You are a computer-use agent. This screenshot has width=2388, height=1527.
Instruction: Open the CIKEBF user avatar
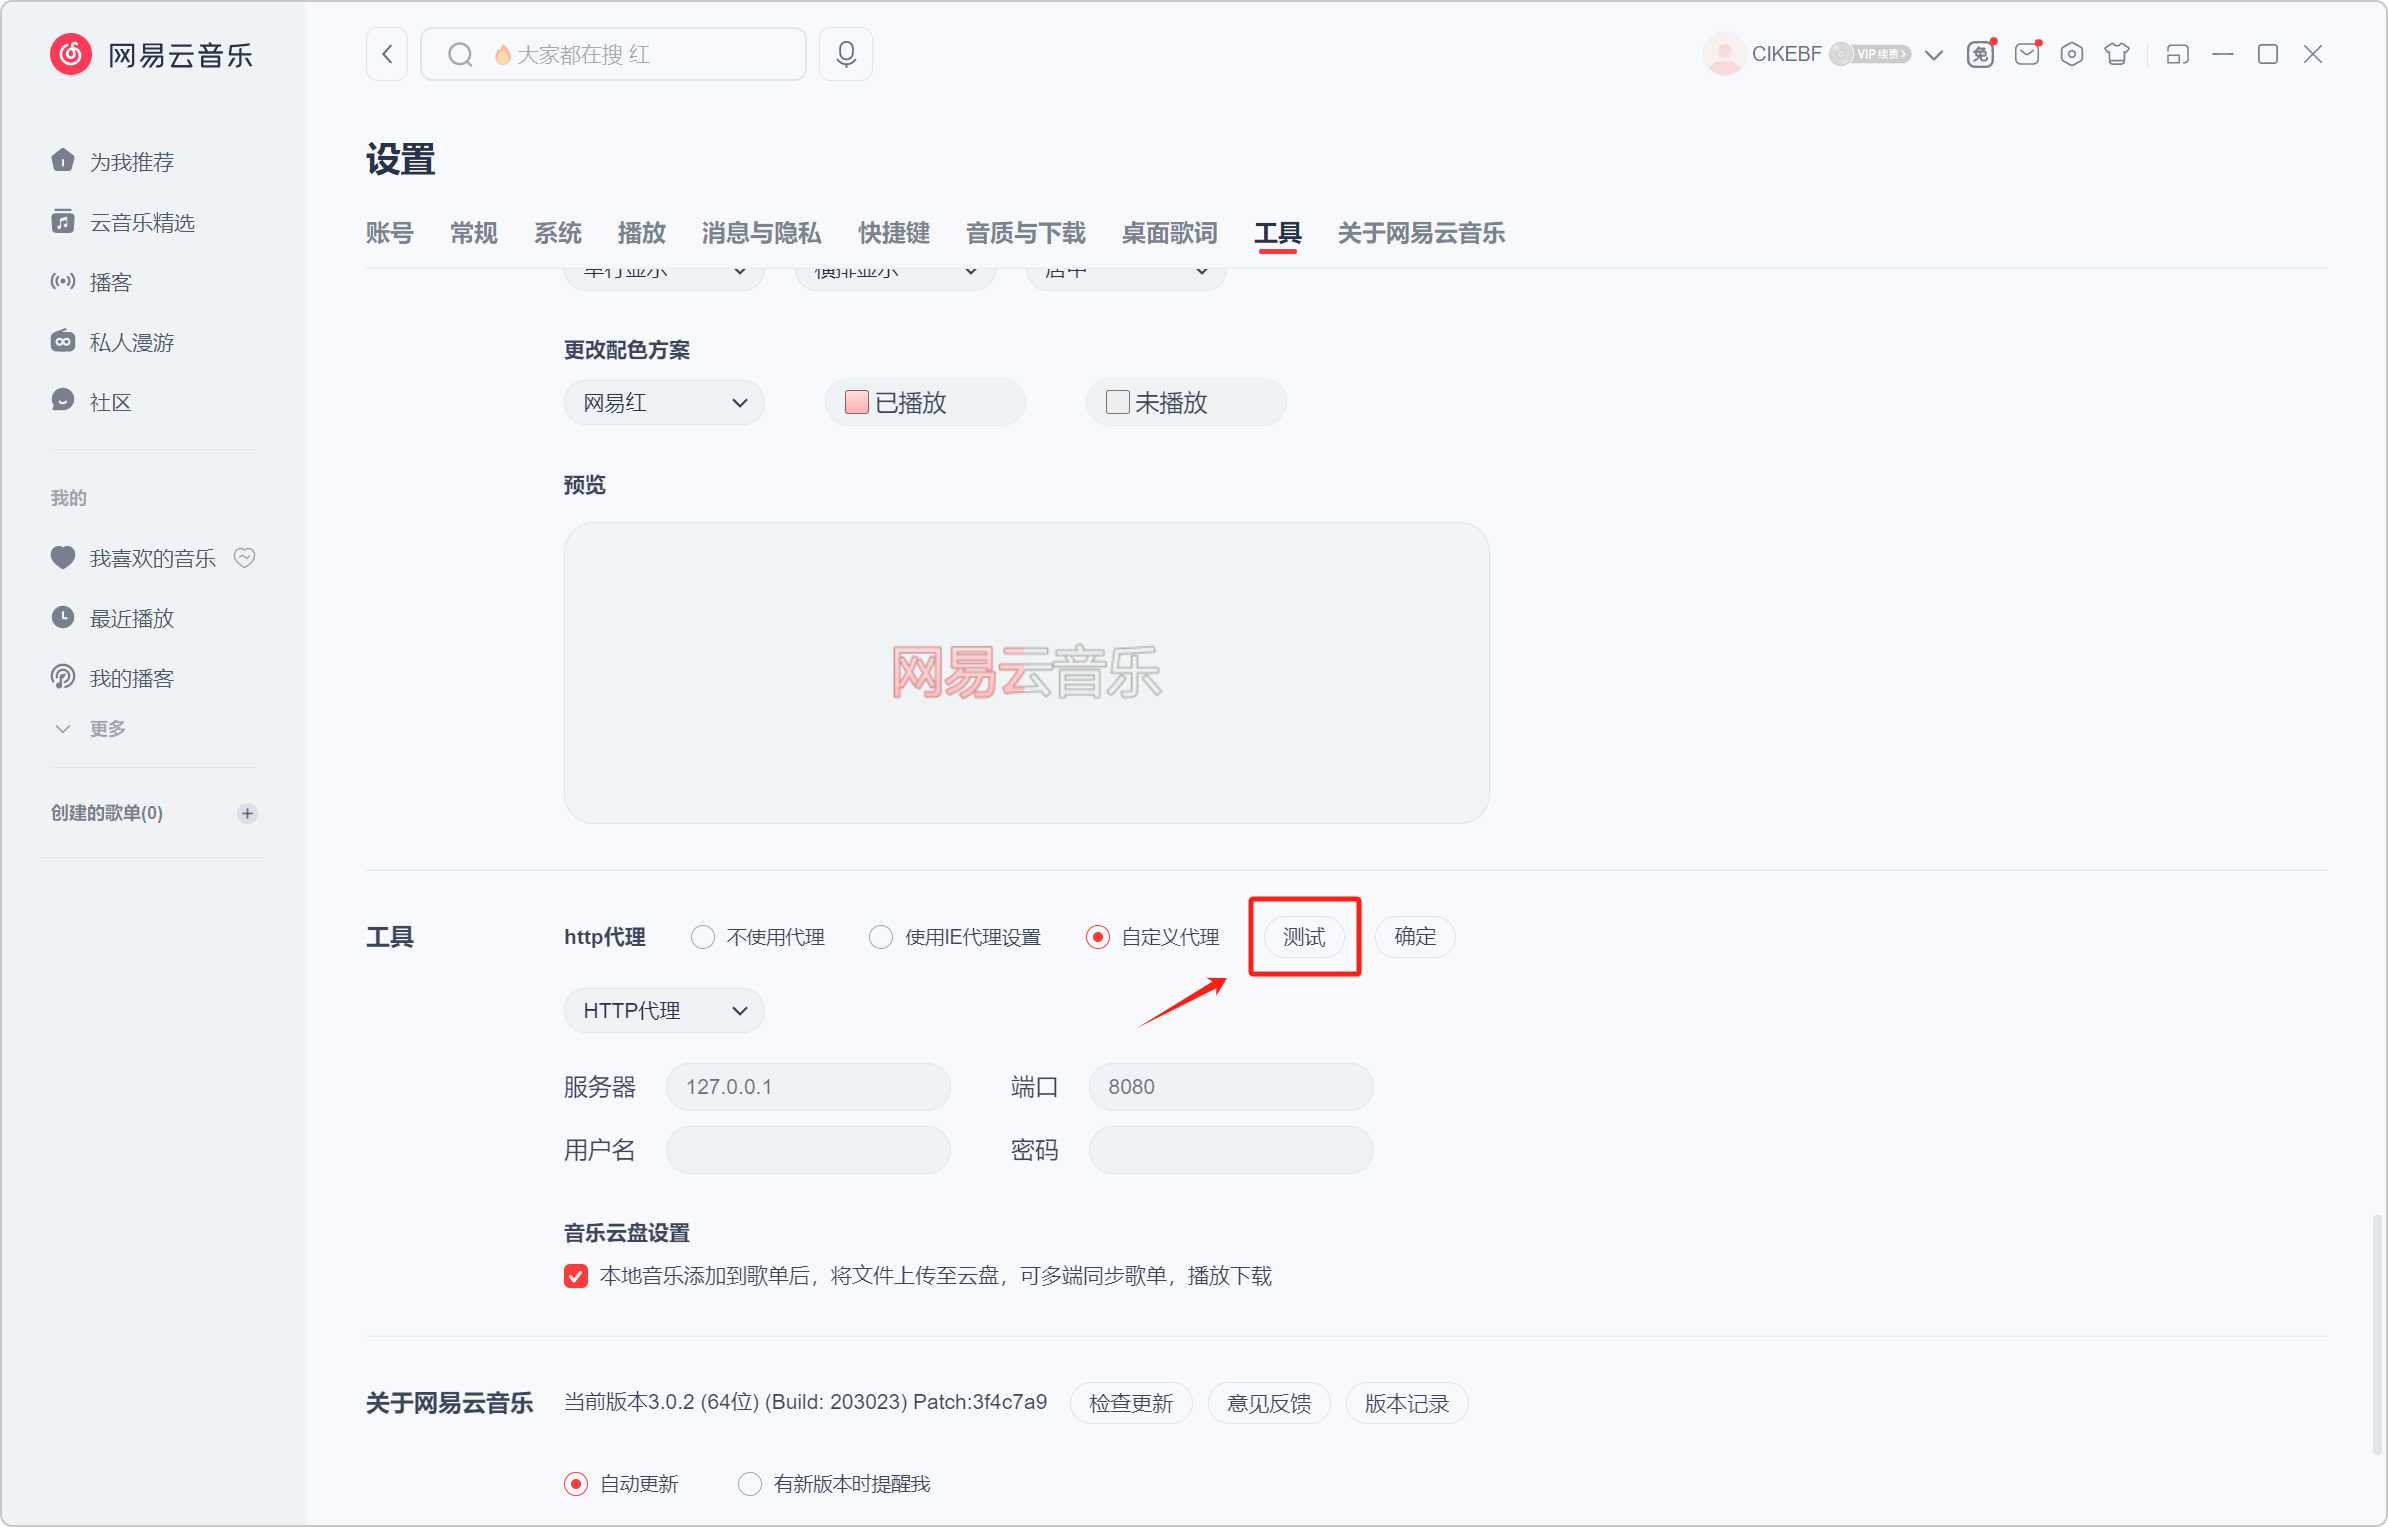pos(1724,54)
